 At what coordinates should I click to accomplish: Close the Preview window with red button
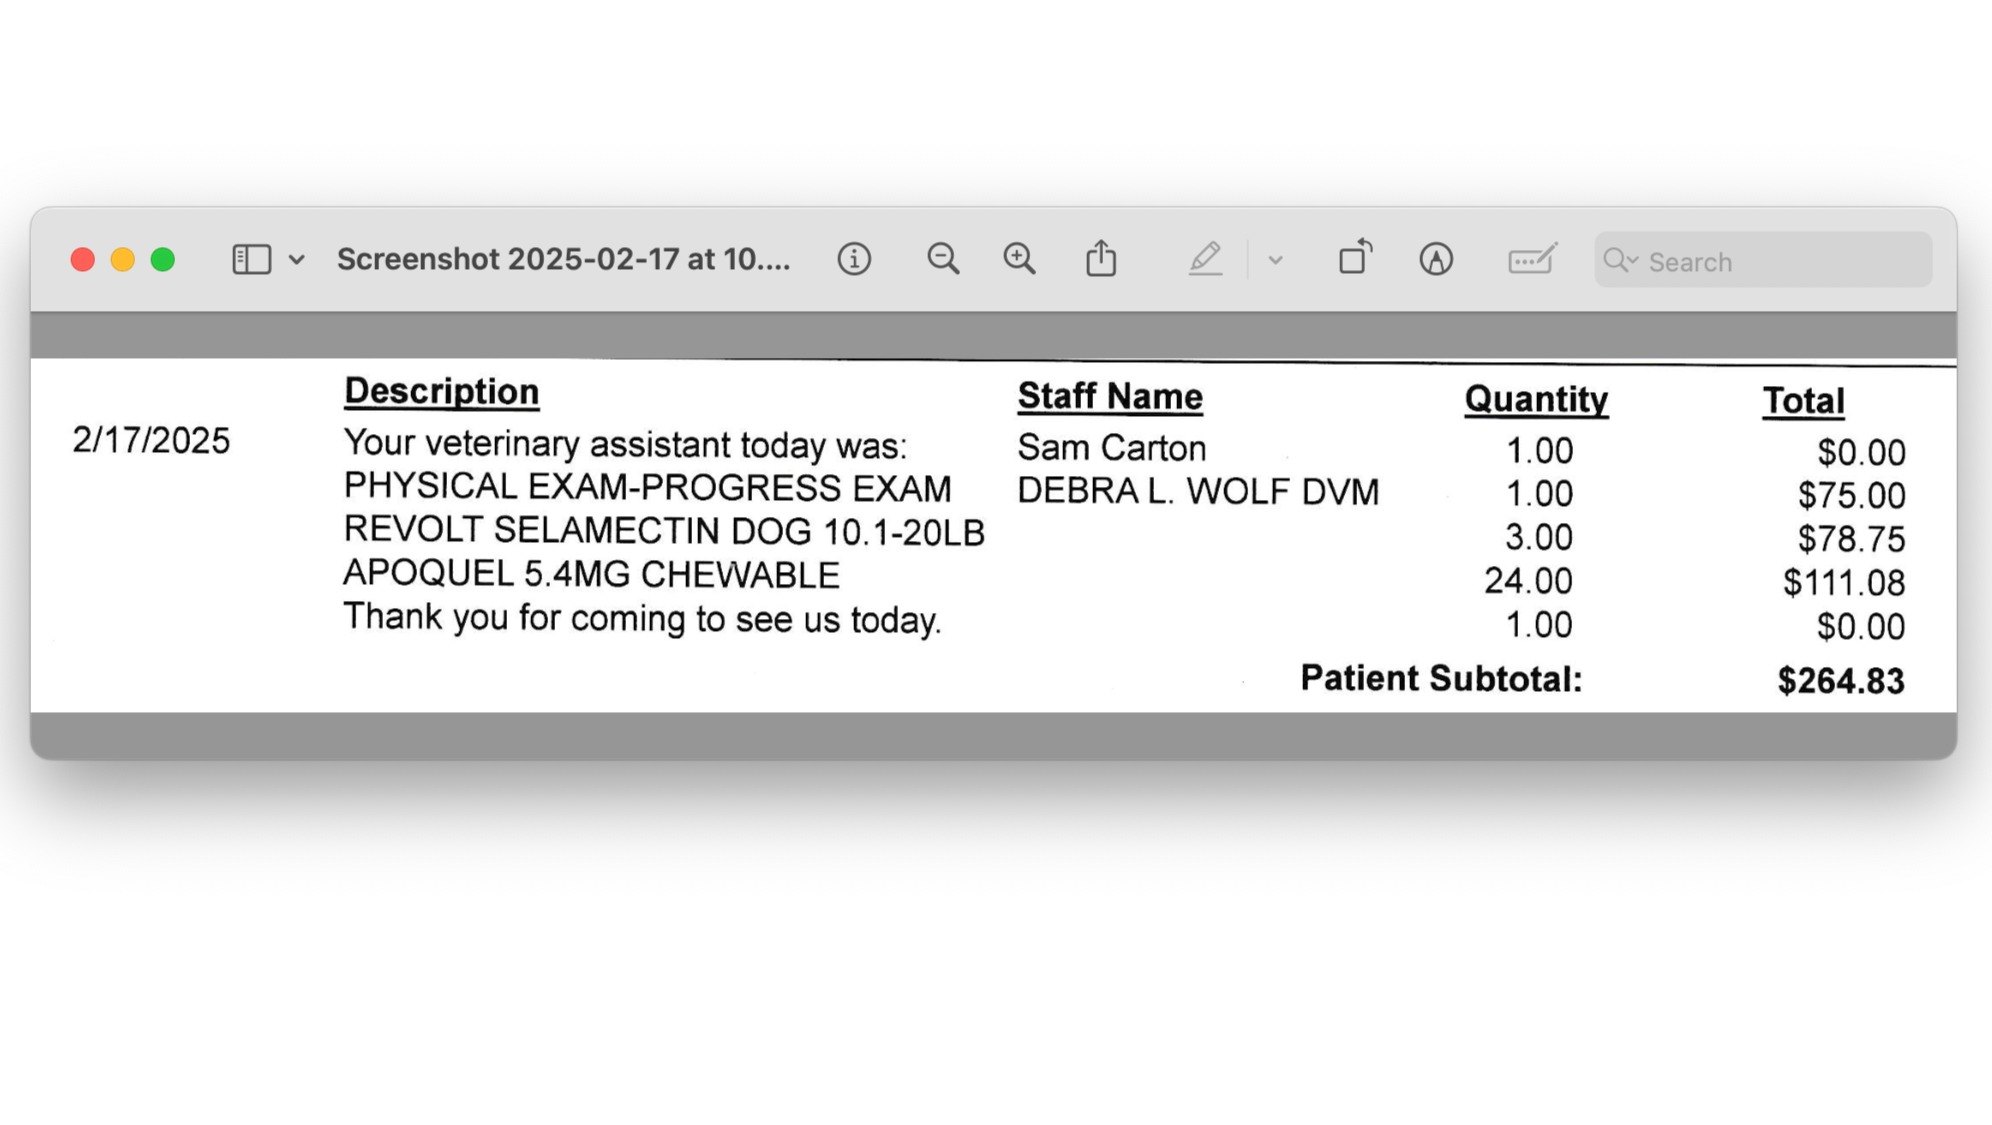(x=83, y=260)
